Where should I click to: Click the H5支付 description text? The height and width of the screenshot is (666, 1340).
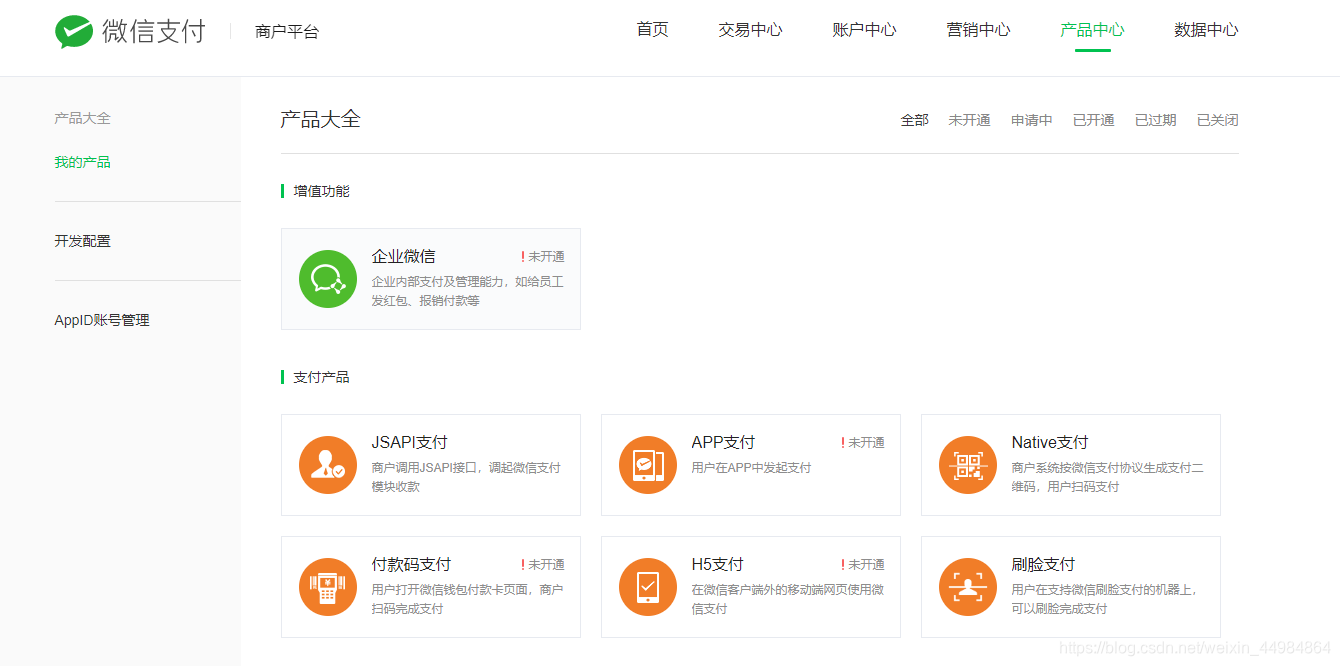pyautogui.click(x=787, y=599)
